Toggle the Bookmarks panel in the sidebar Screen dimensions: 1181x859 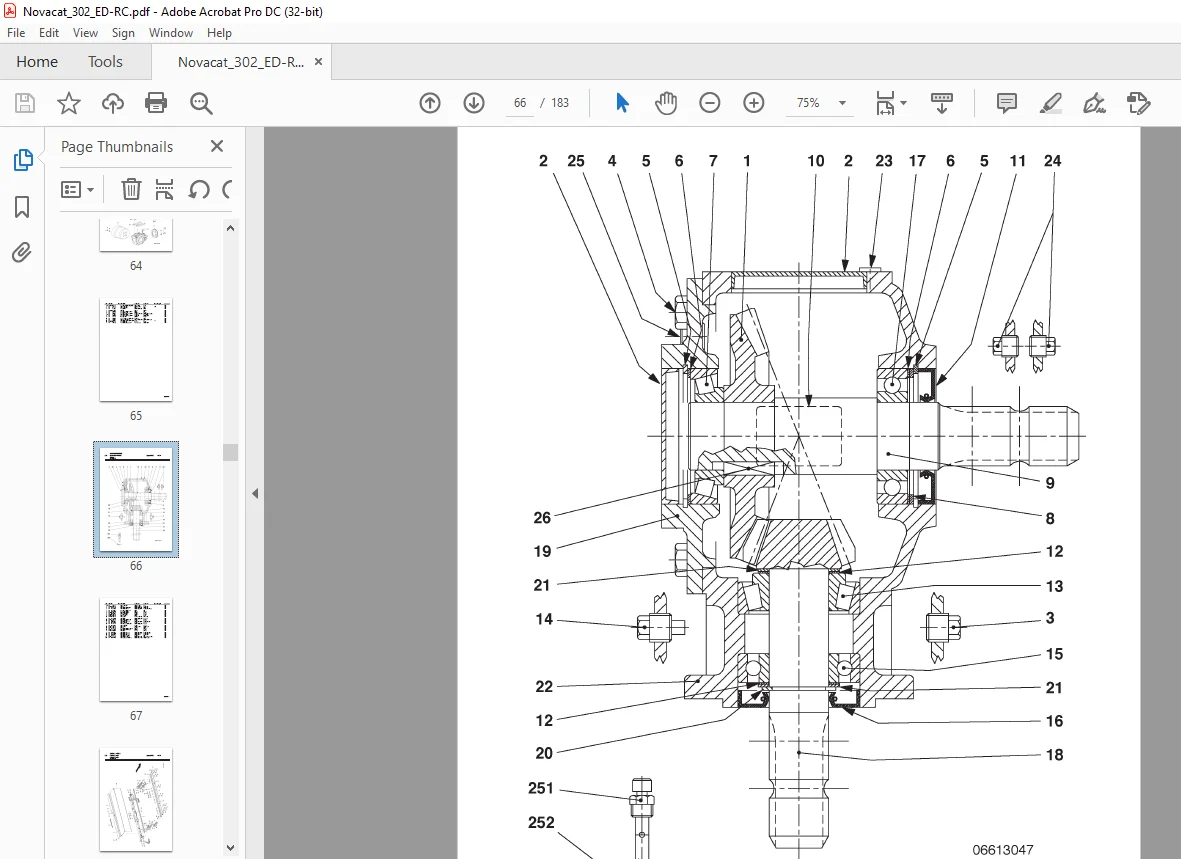[x=22, y=207]
